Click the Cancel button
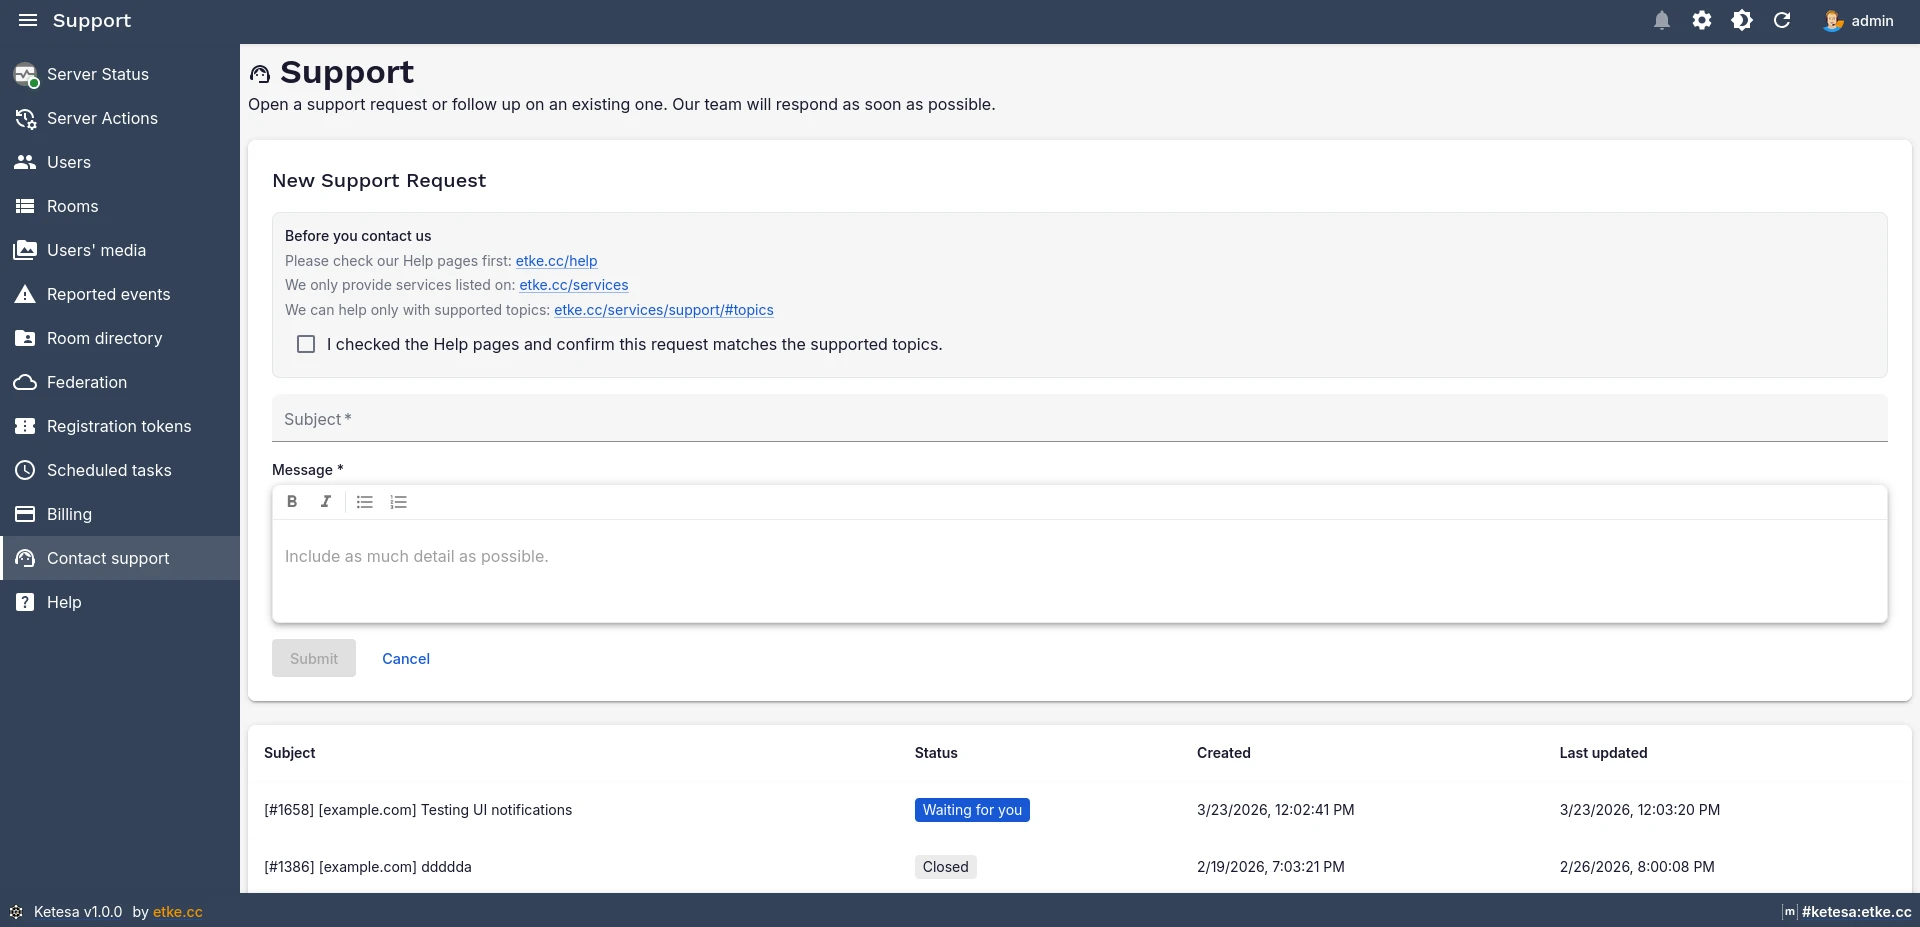1920x927 pixels. (x=405, y=658)
